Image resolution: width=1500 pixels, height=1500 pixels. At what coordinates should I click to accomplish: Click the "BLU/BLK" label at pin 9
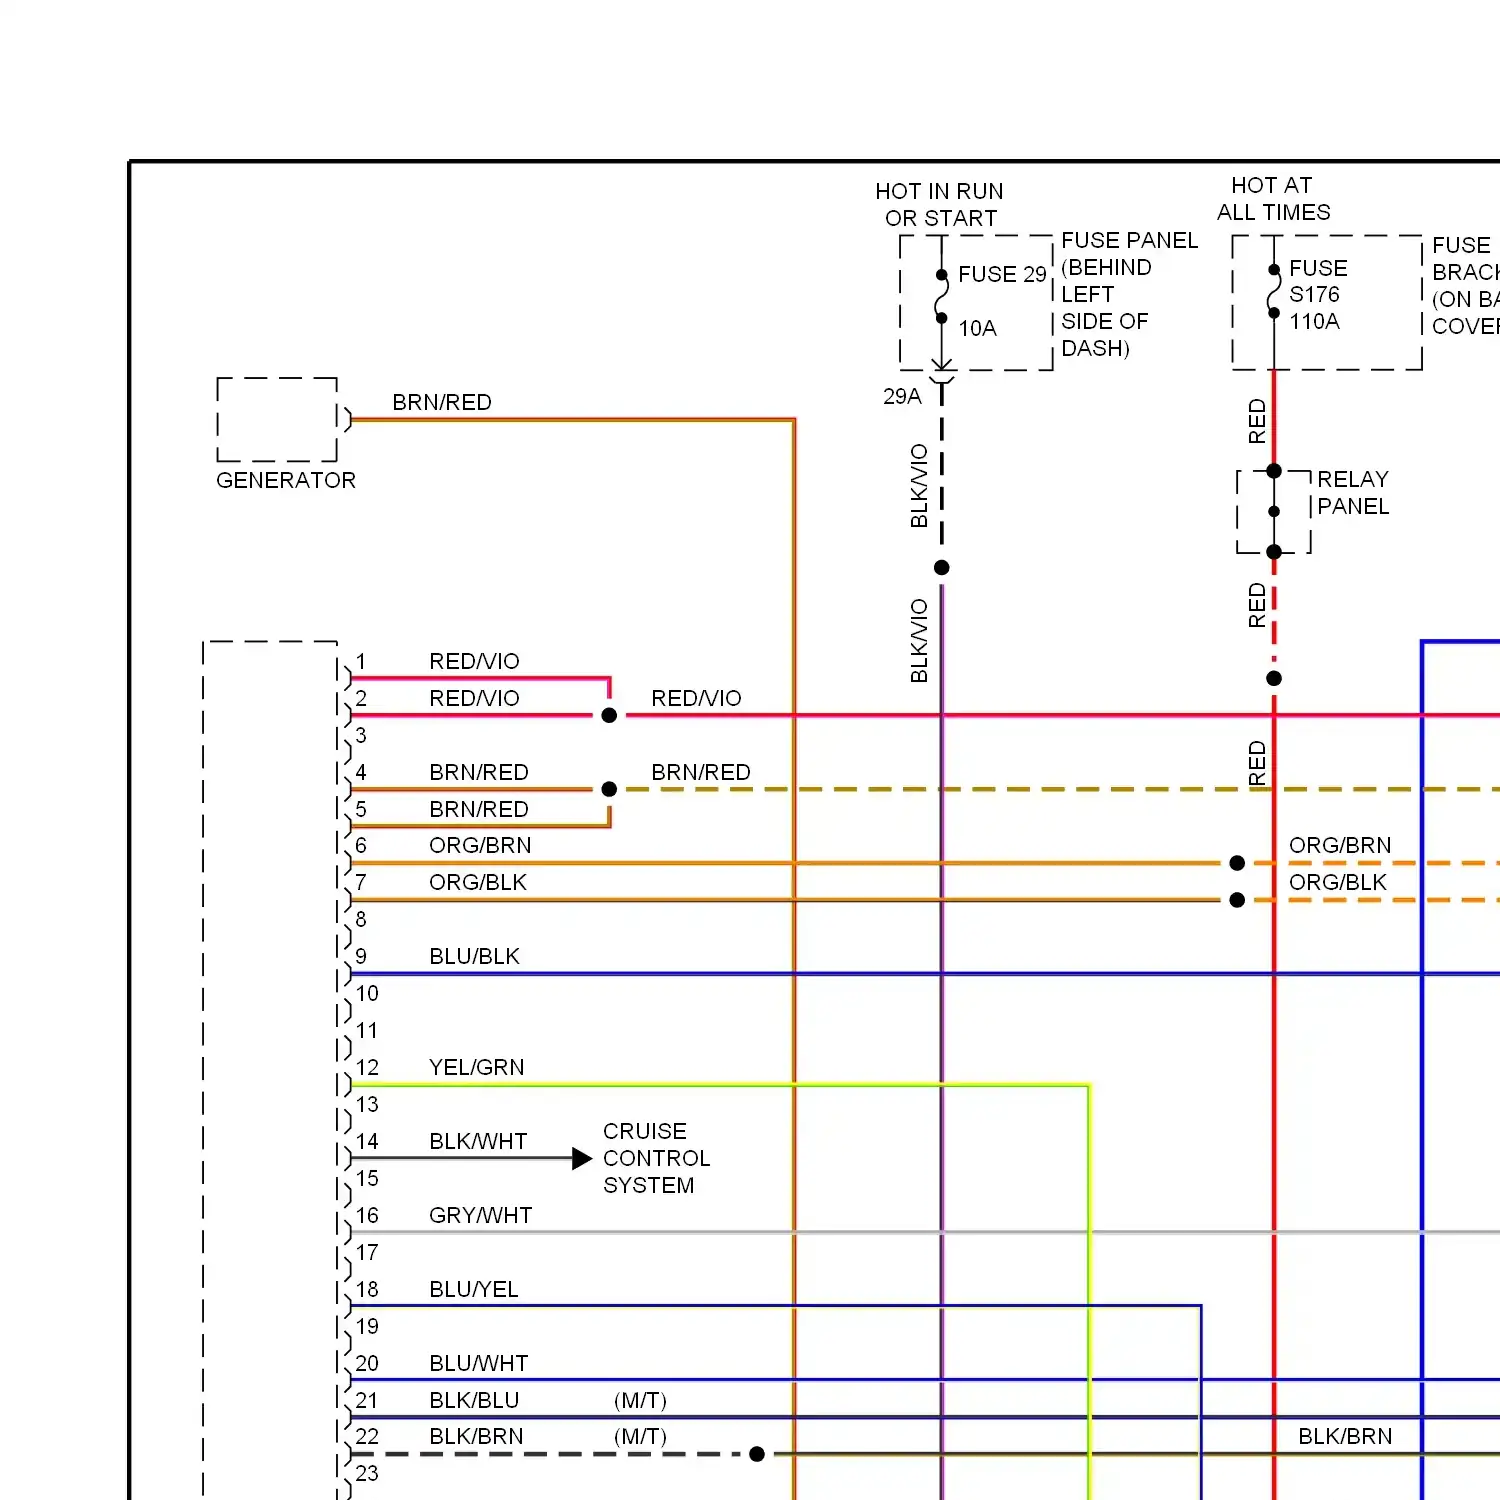point(474,956)
